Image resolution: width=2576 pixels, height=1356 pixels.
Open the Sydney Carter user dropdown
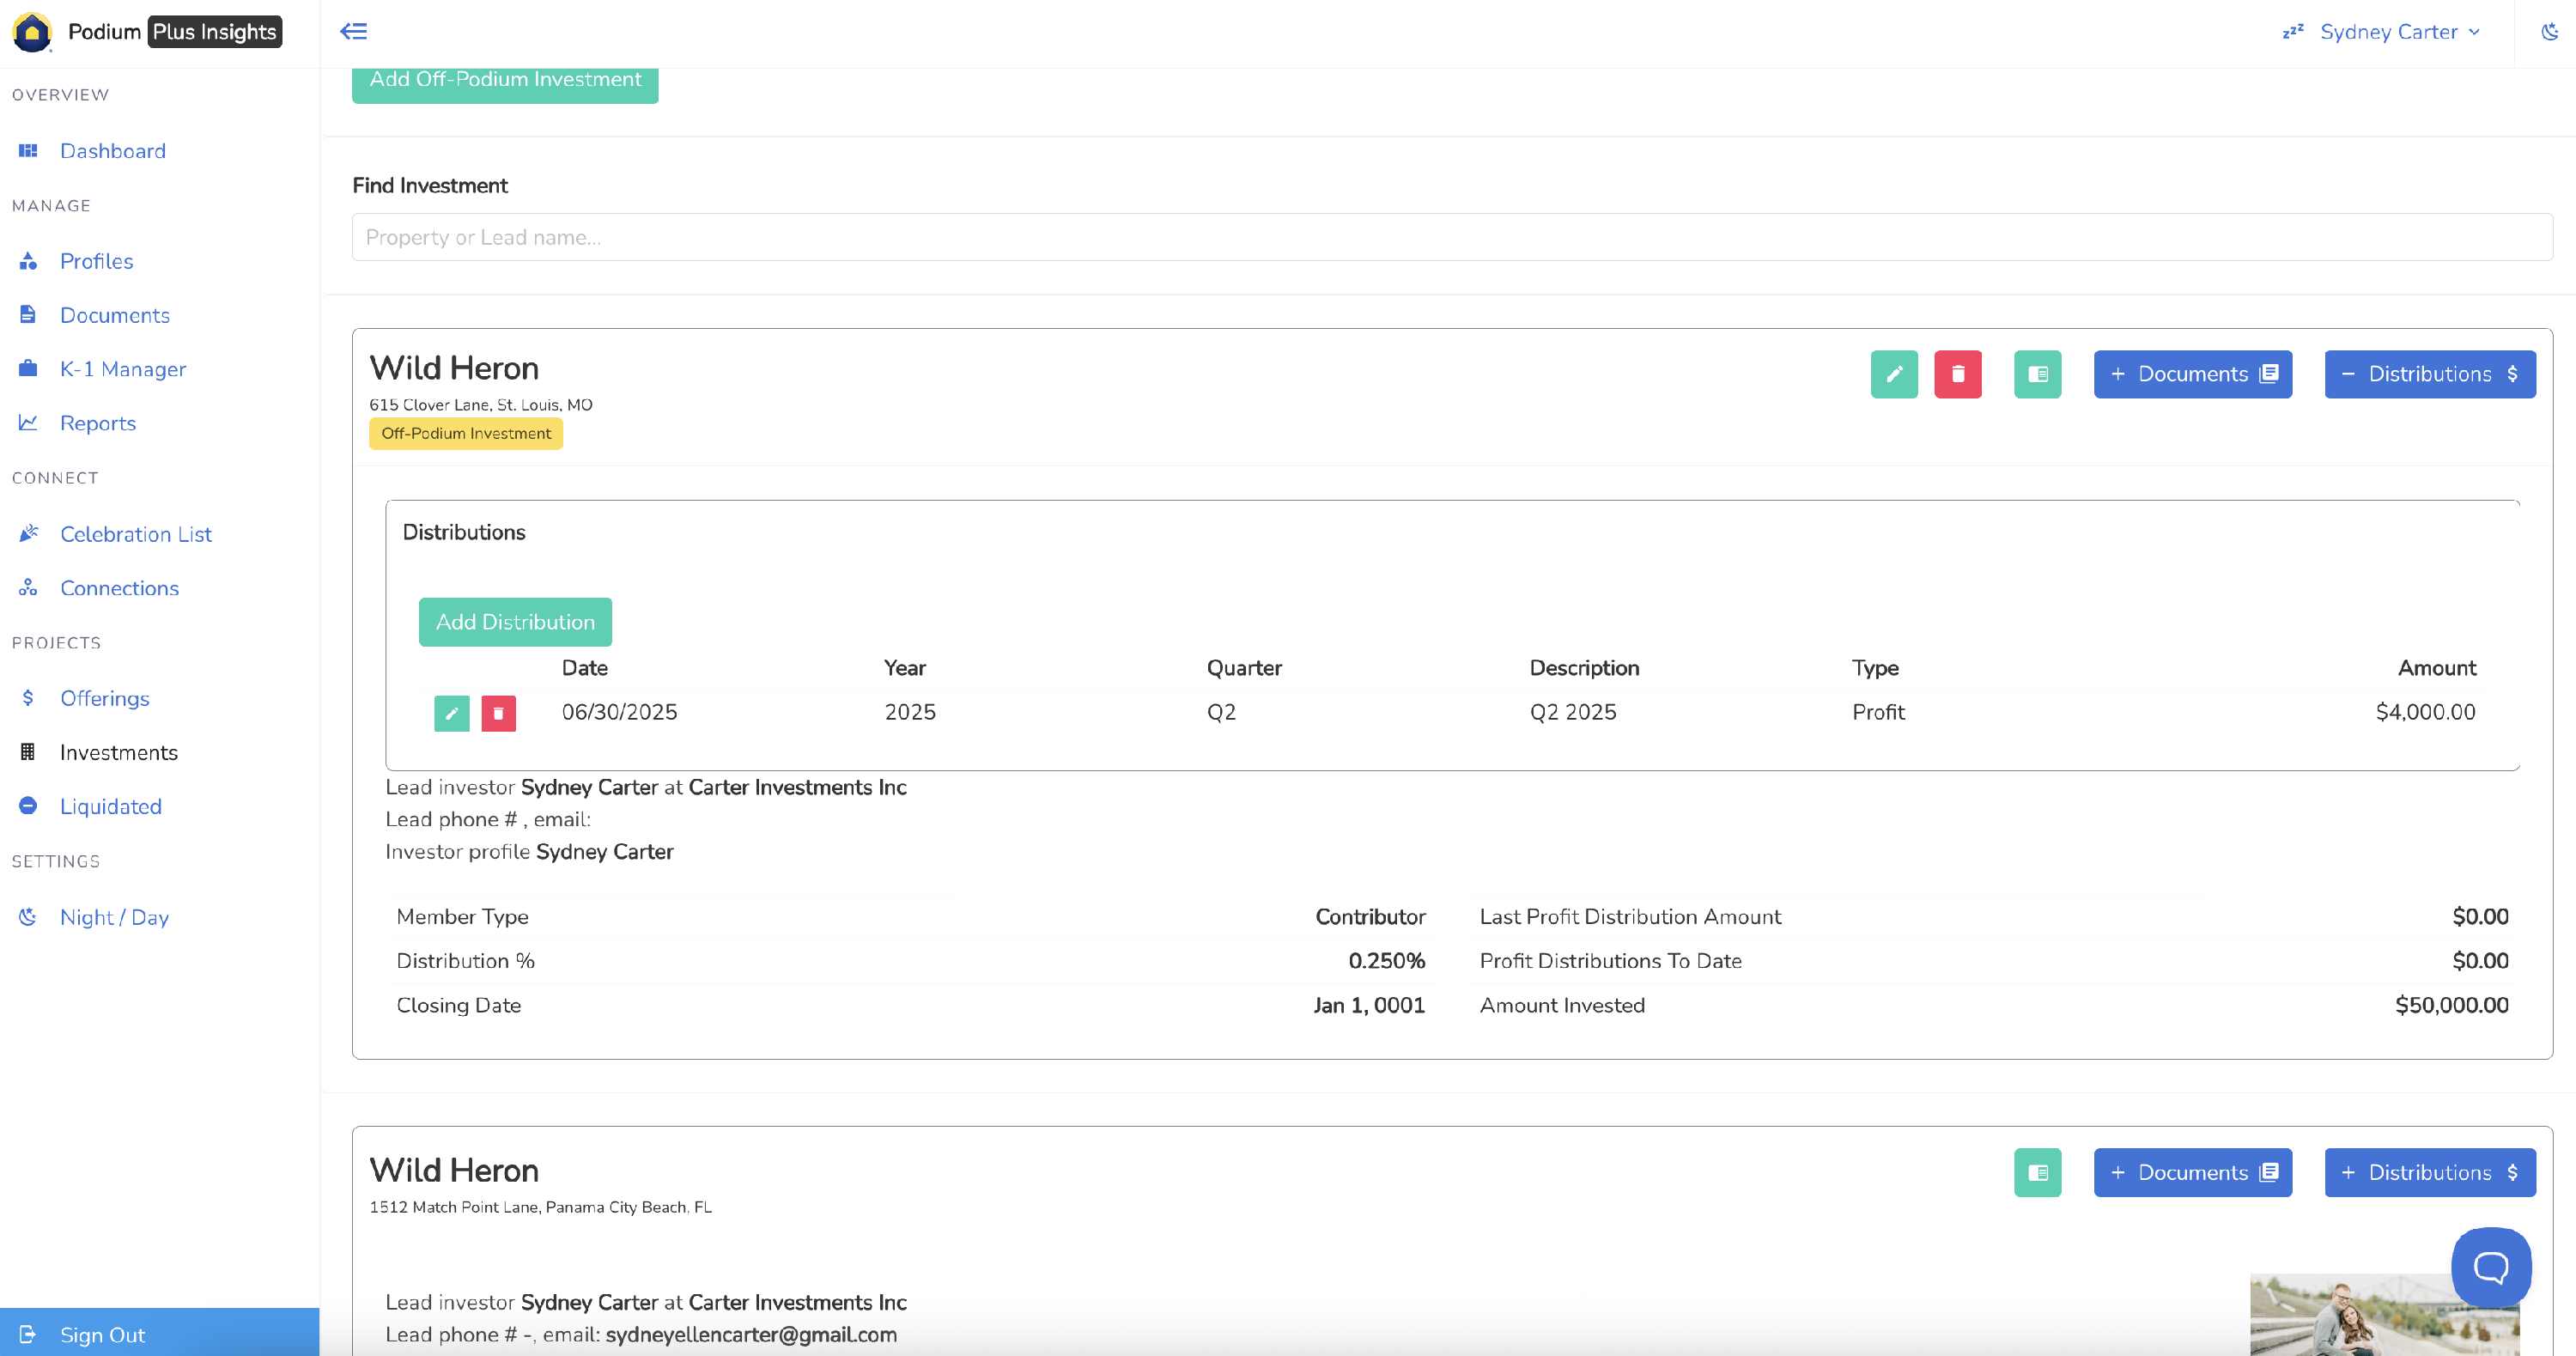click(2397, 32)
